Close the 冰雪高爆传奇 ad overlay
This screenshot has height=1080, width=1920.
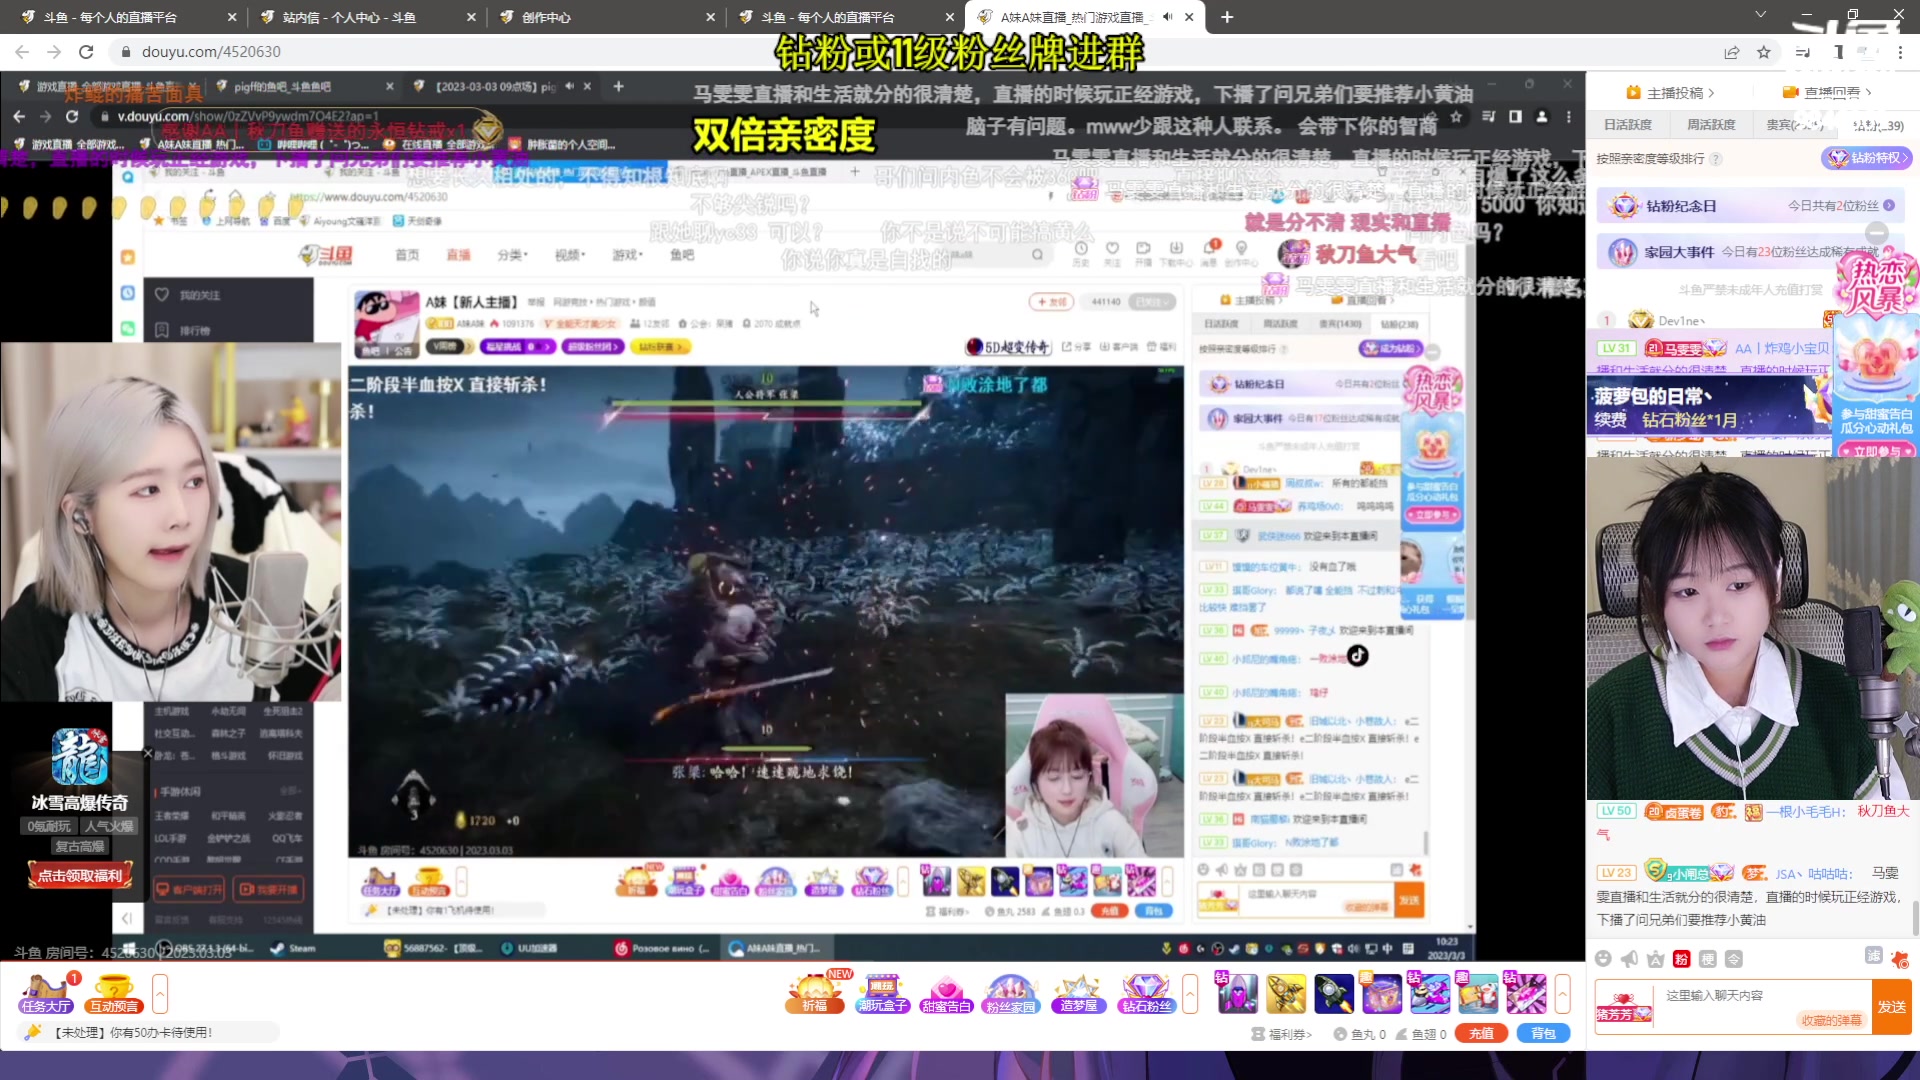point(147,753)
